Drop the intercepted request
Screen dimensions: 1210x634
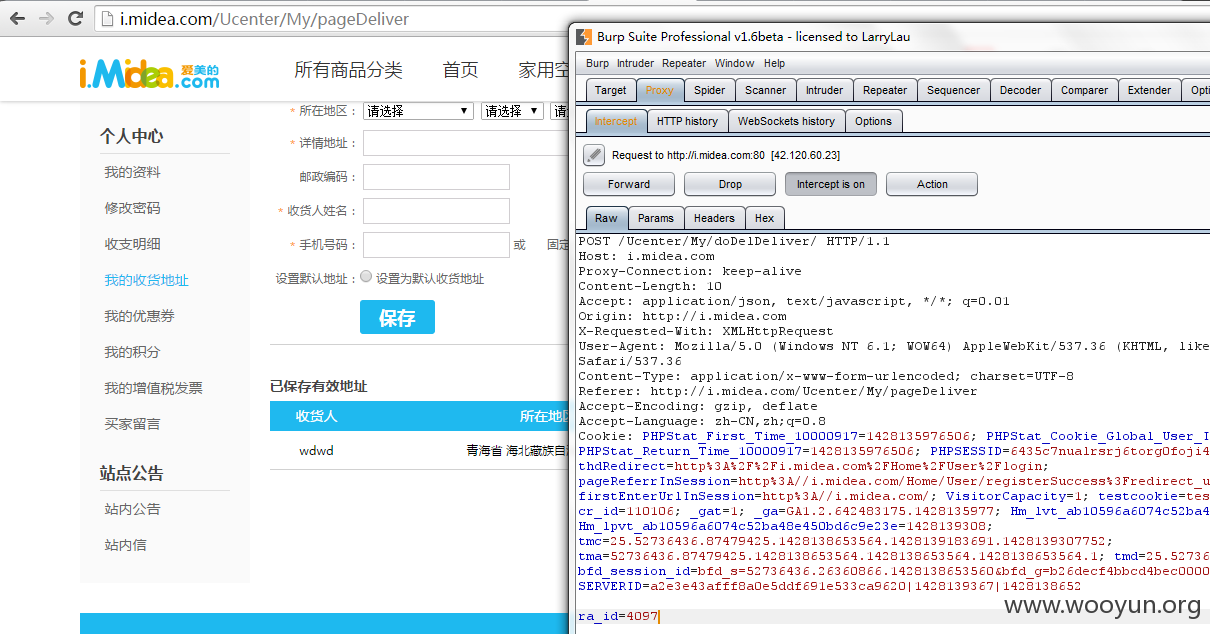[x=730, y=184]
